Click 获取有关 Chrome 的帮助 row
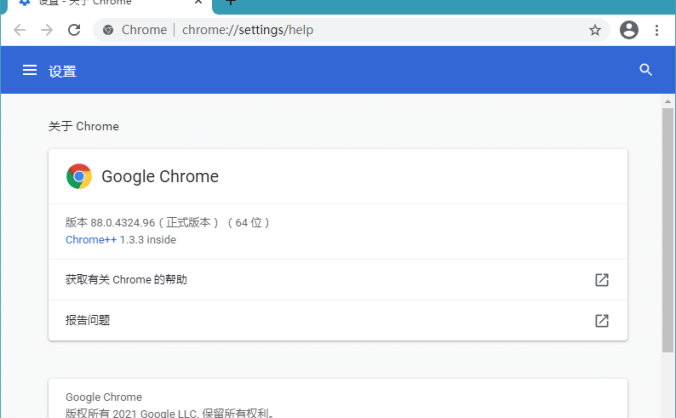 point(338,280)
